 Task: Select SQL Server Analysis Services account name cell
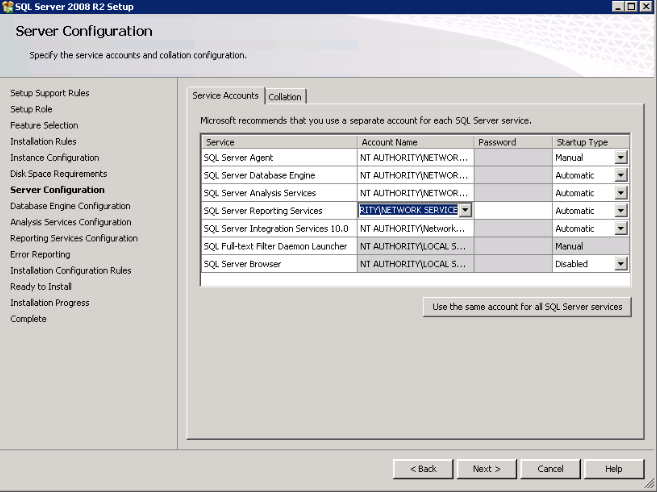[x=415, y=193]
